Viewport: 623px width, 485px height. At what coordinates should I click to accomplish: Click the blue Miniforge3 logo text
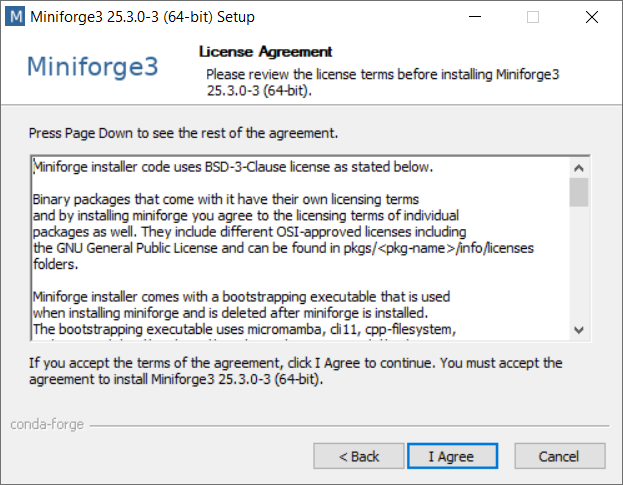[93, 67]
